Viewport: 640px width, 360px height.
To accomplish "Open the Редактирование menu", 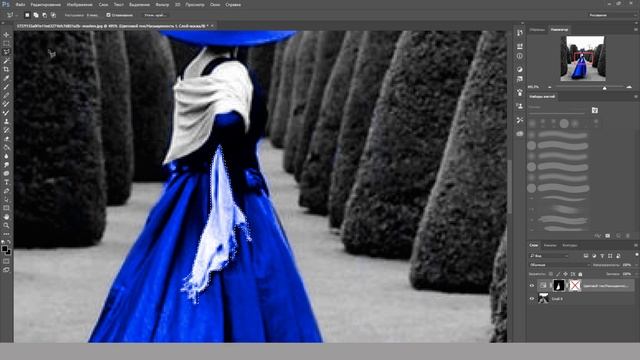I will coord(46,5).
